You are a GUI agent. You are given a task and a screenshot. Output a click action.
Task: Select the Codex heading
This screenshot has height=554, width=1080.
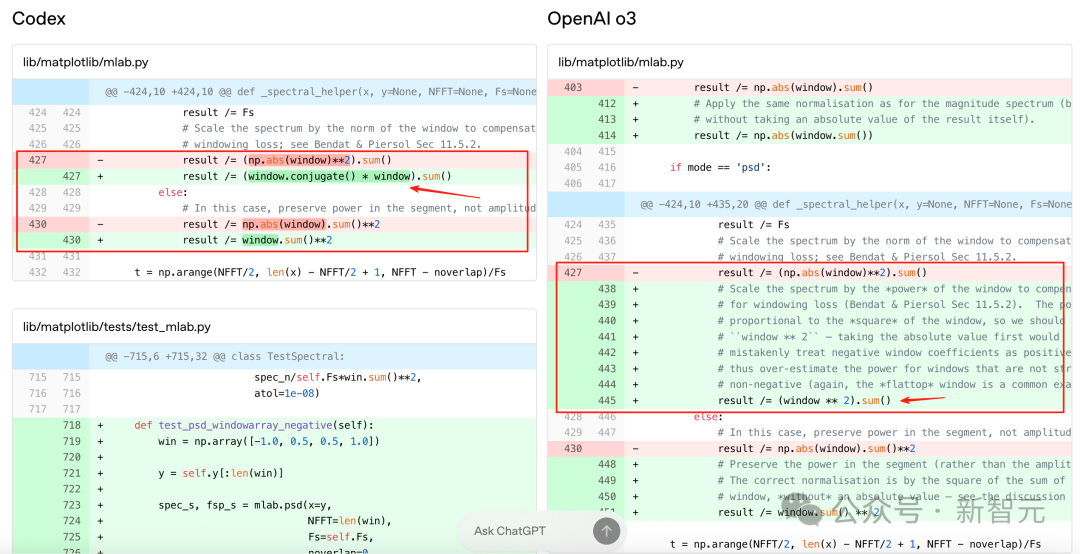point(39,19)
